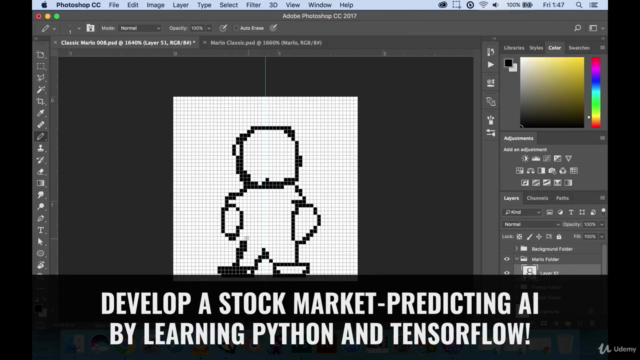Add a Threshold adjustment
The image size is (640, 360).
point(547,183)
